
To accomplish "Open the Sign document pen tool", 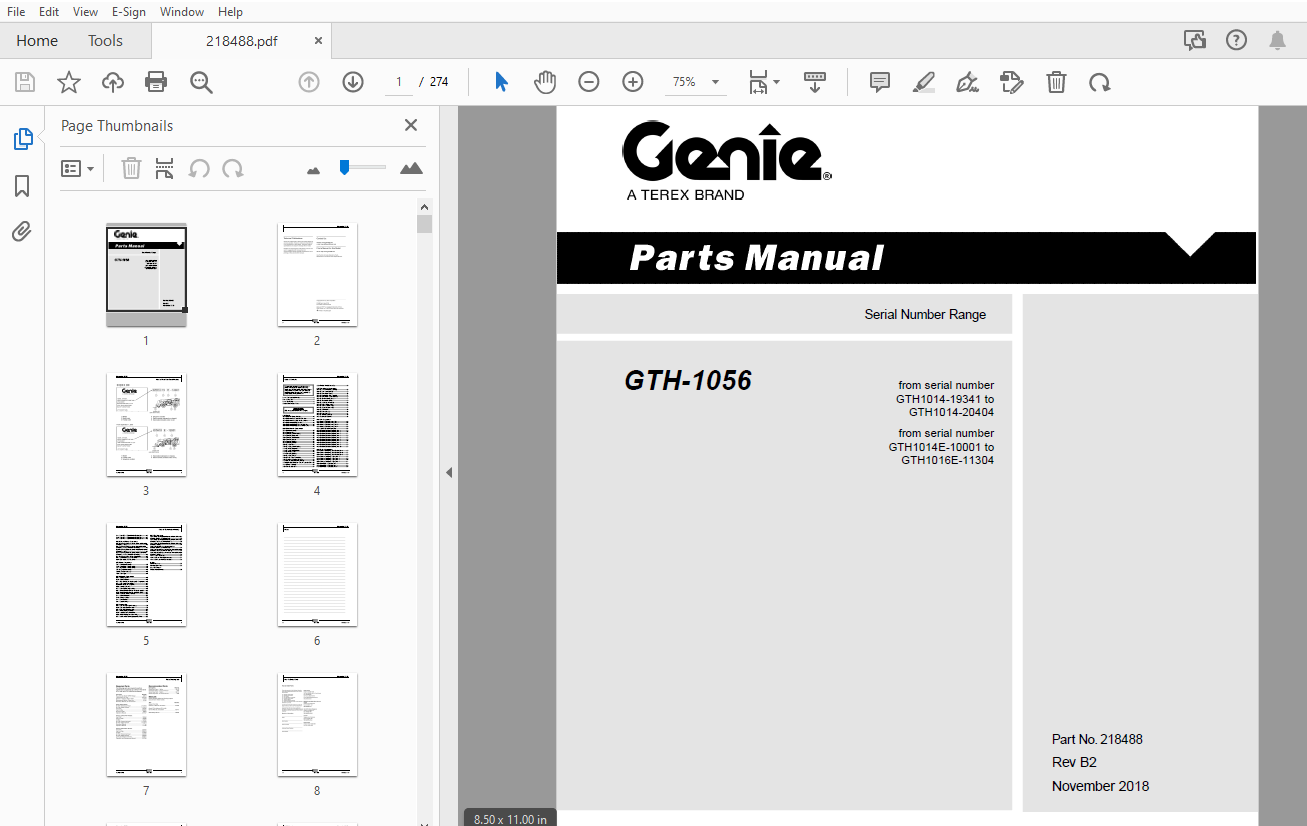I will click(967, 82).
